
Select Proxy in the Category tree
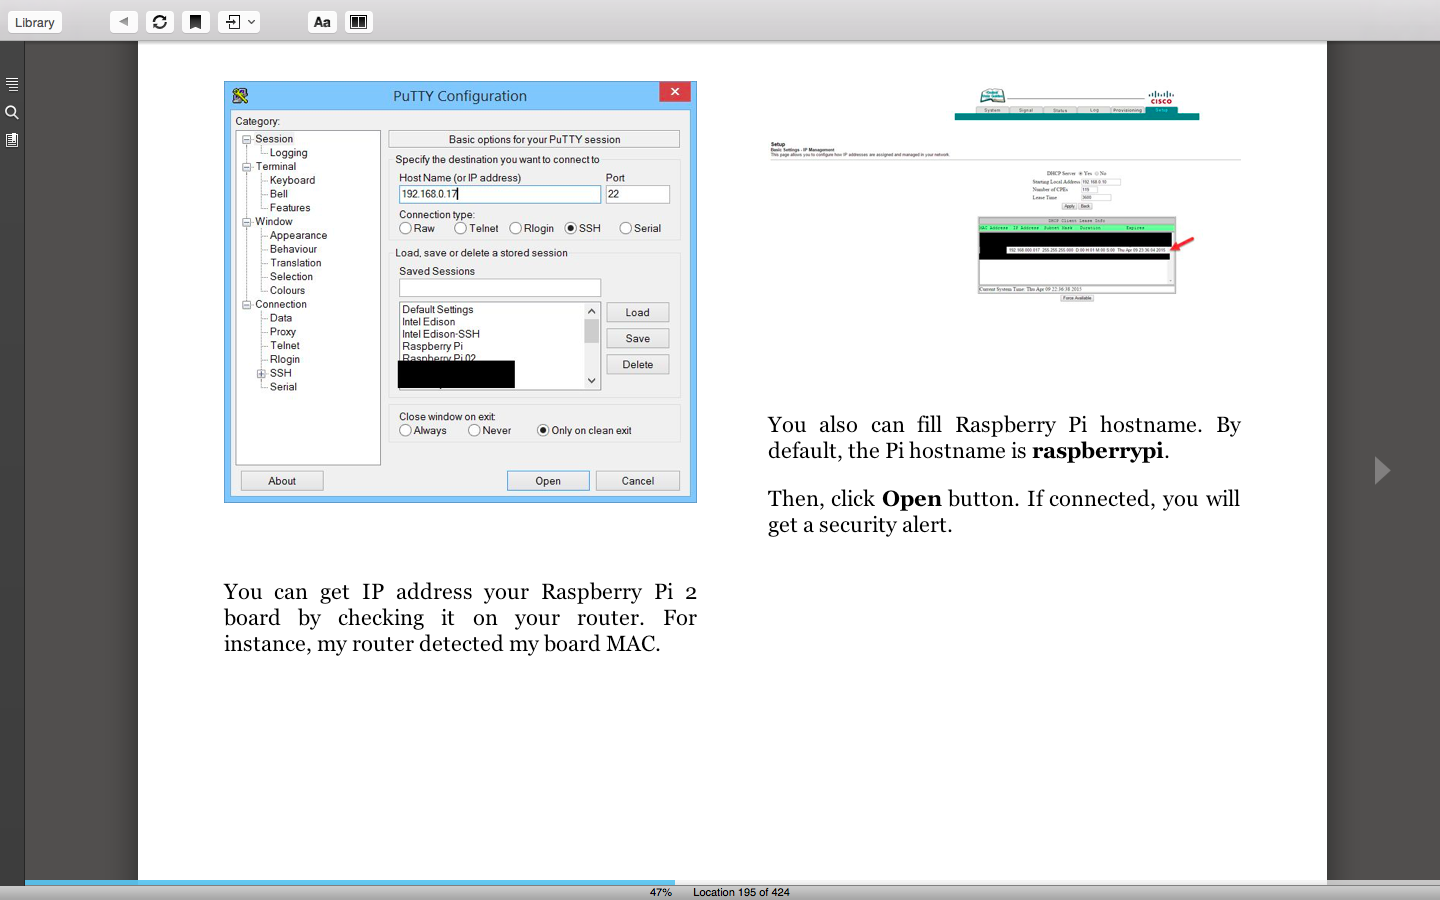[x=283, y=332]
